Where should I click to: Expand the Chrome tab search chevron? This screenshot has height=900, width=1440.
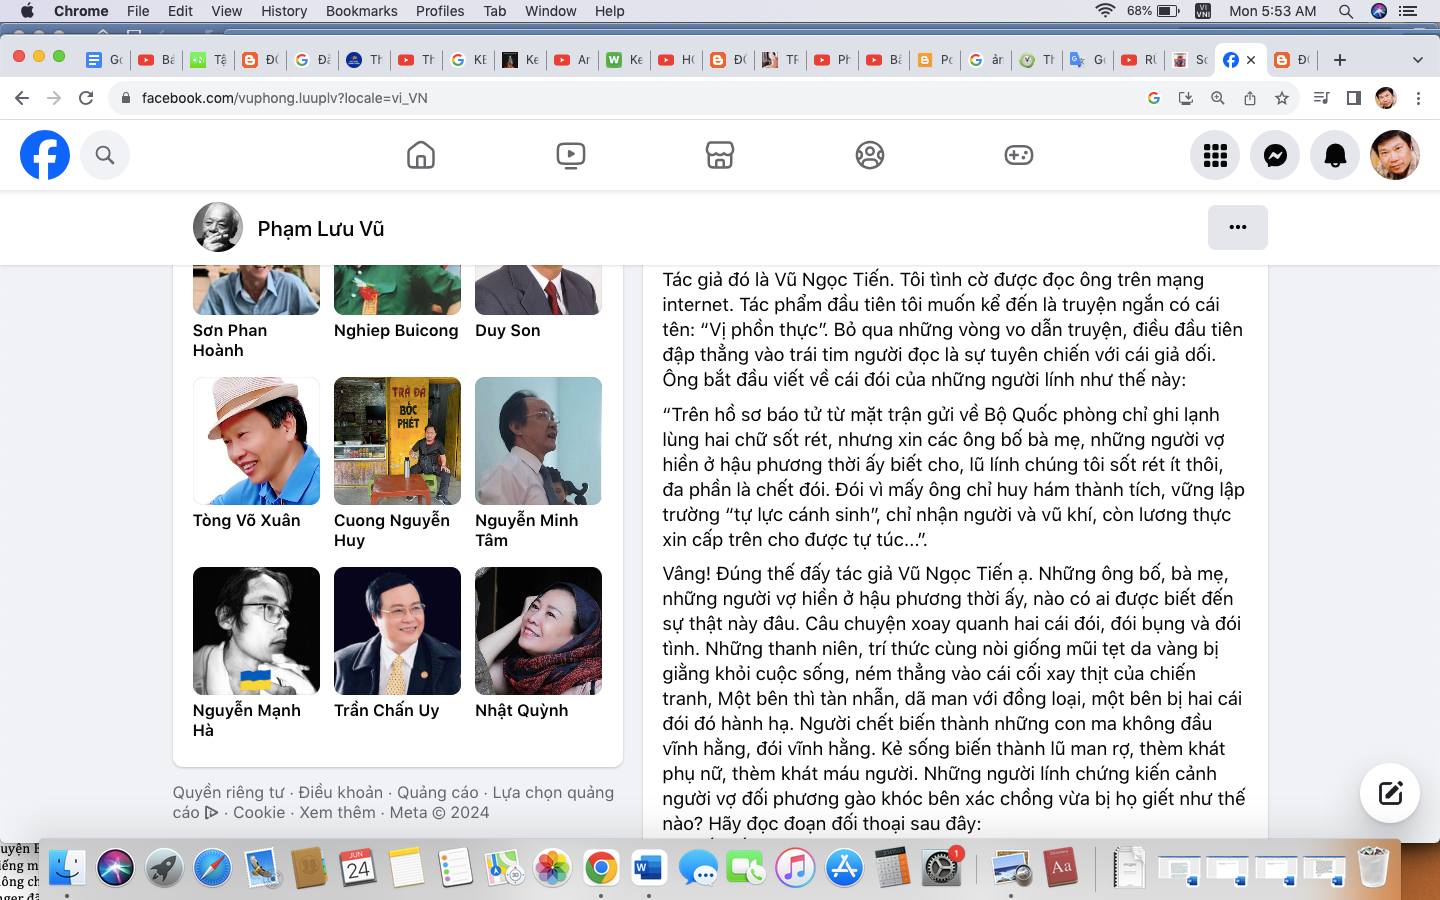[1417, 60]
